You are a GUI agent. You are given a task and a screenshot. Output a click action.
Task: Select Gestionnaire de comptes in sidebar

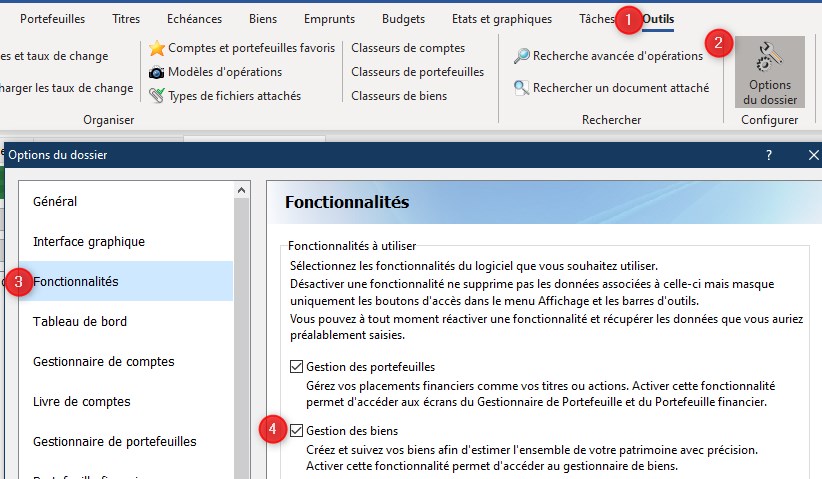104,361
